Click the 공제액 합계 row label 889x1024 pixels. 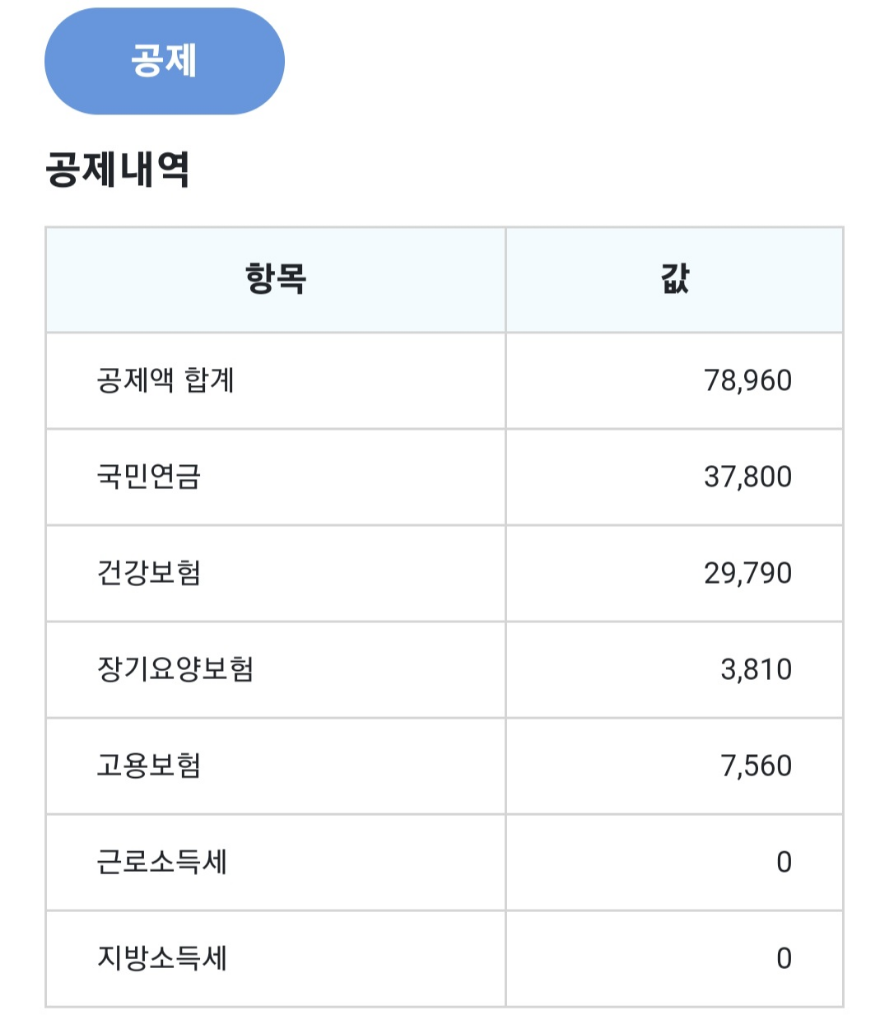(x=165, y=381)
